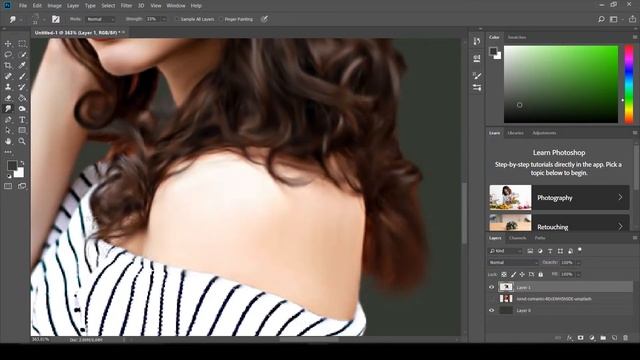Hide Layer 0 visibility eye

(491, 310)
